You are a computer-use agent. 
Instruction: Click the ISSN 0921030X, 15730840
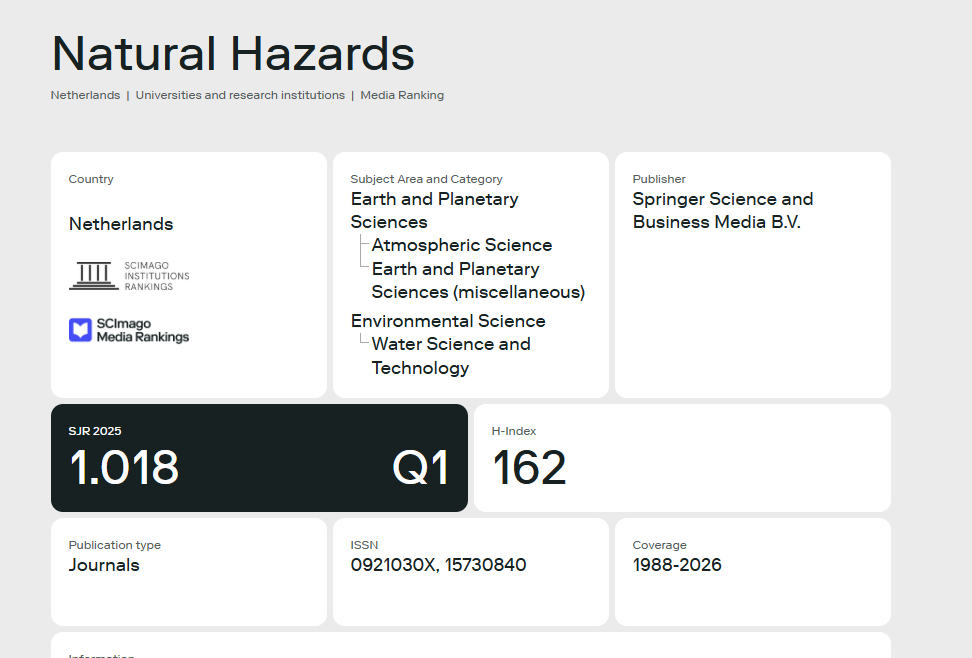point(438,565)
